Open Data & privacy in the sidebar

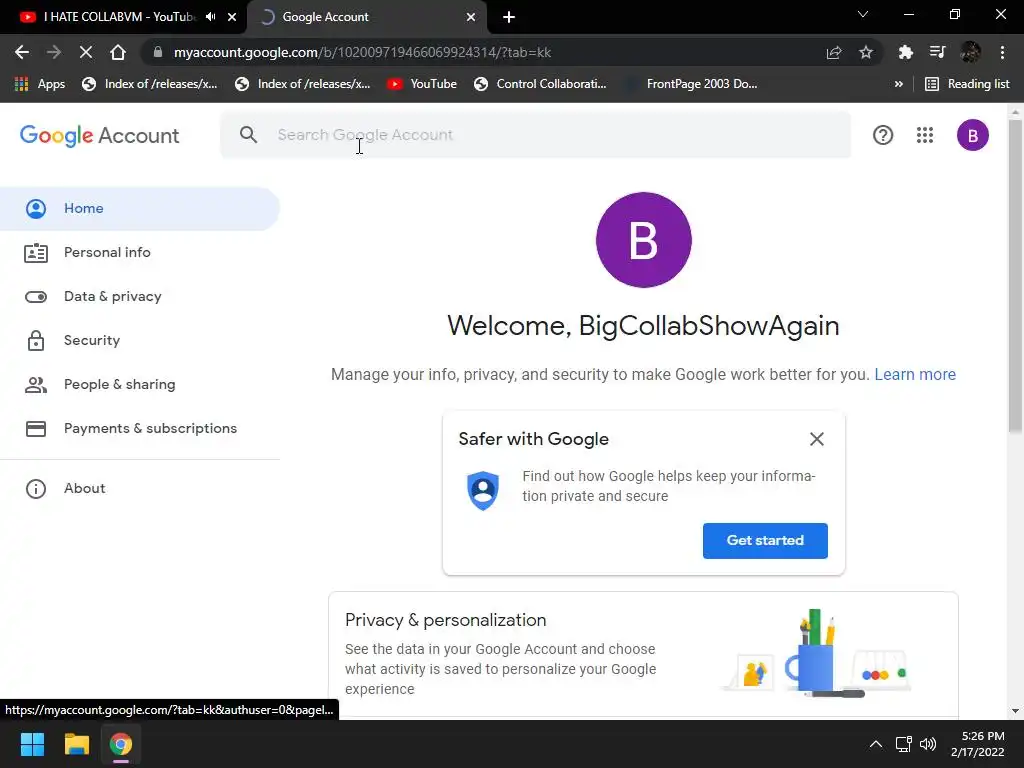(140, 296)
